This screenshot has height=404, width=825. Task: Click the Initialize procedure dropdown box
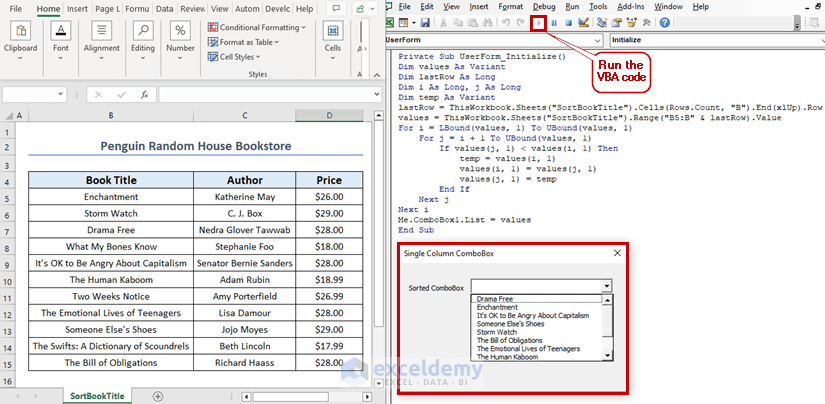[717, 40]
